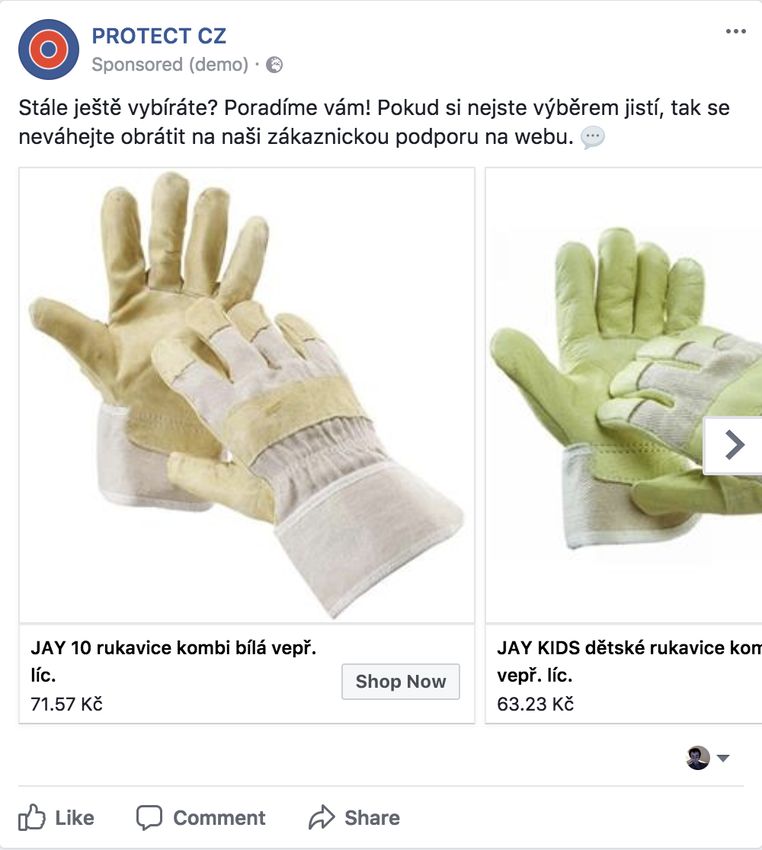Click the Share label text
This screenshot has width=762, height=850.
click(372, 817)
